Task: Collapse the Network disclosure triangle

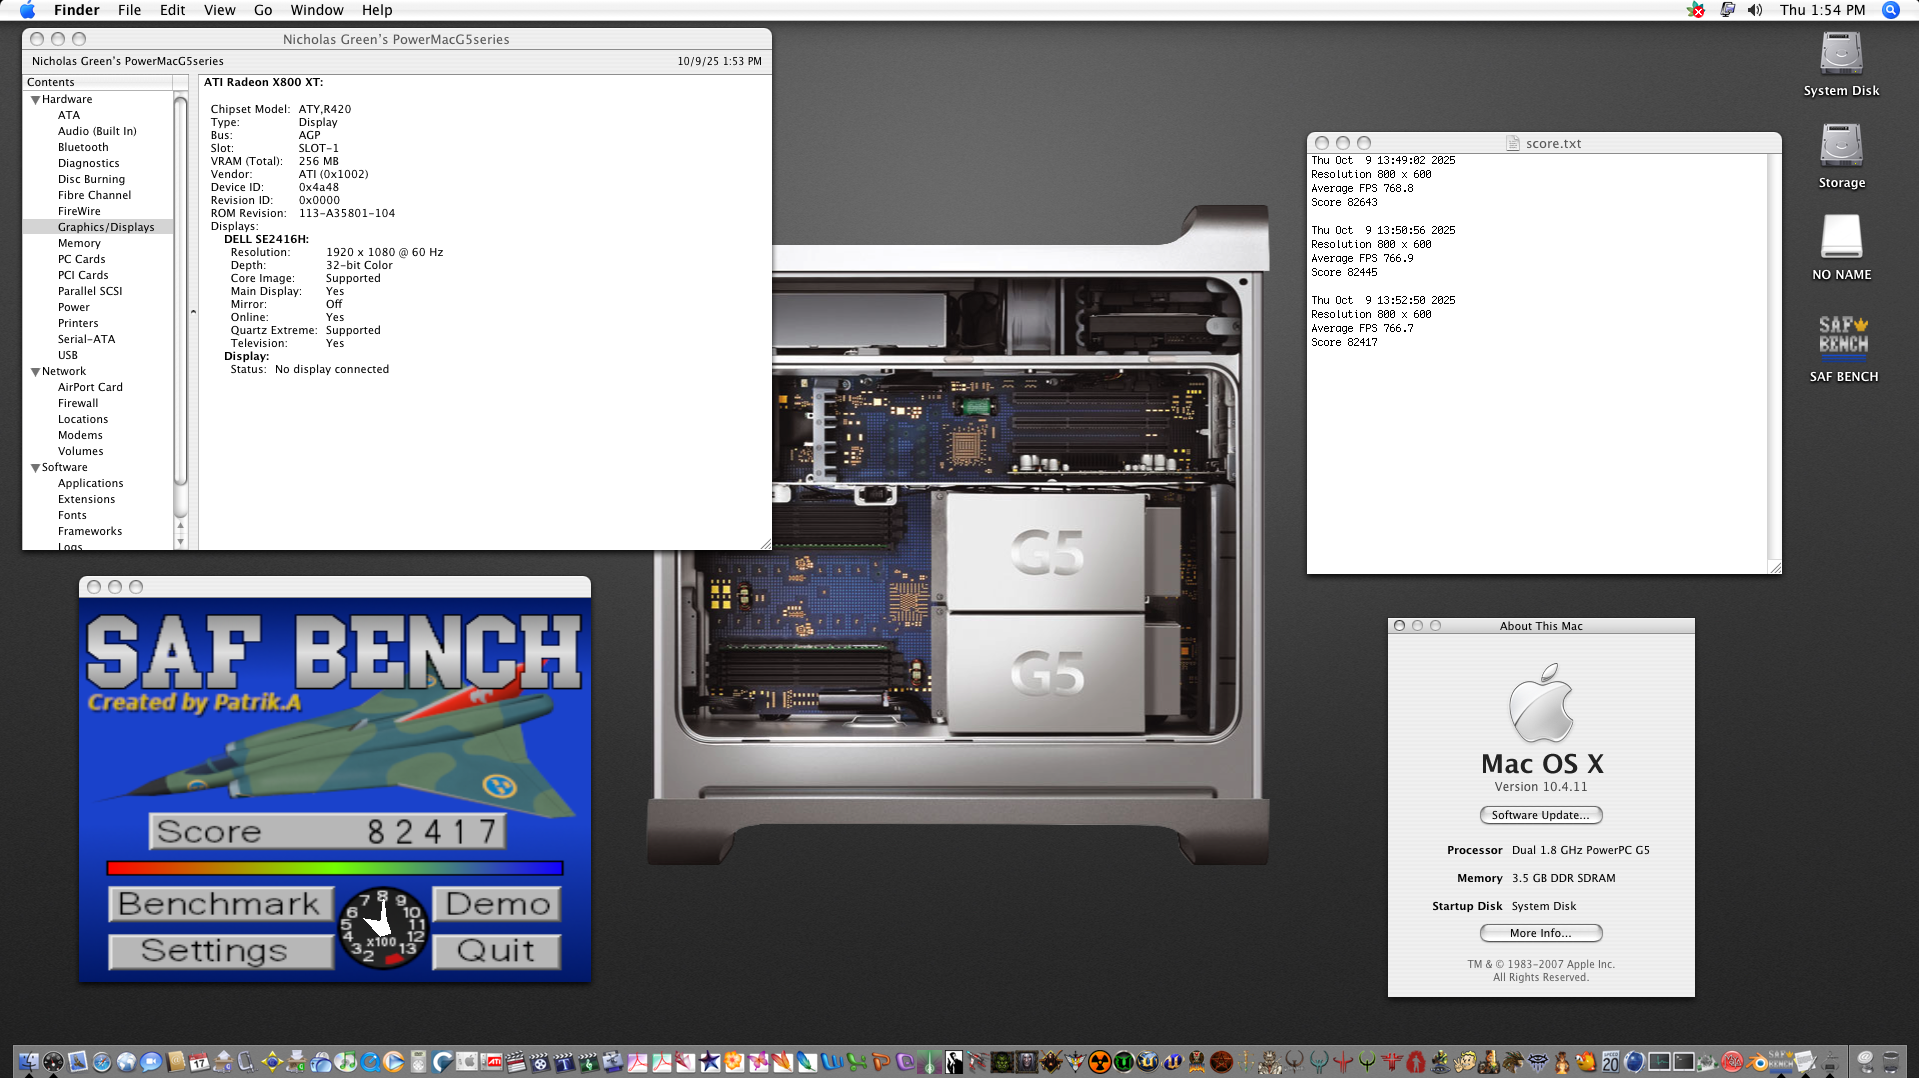Action: point(34,371)
